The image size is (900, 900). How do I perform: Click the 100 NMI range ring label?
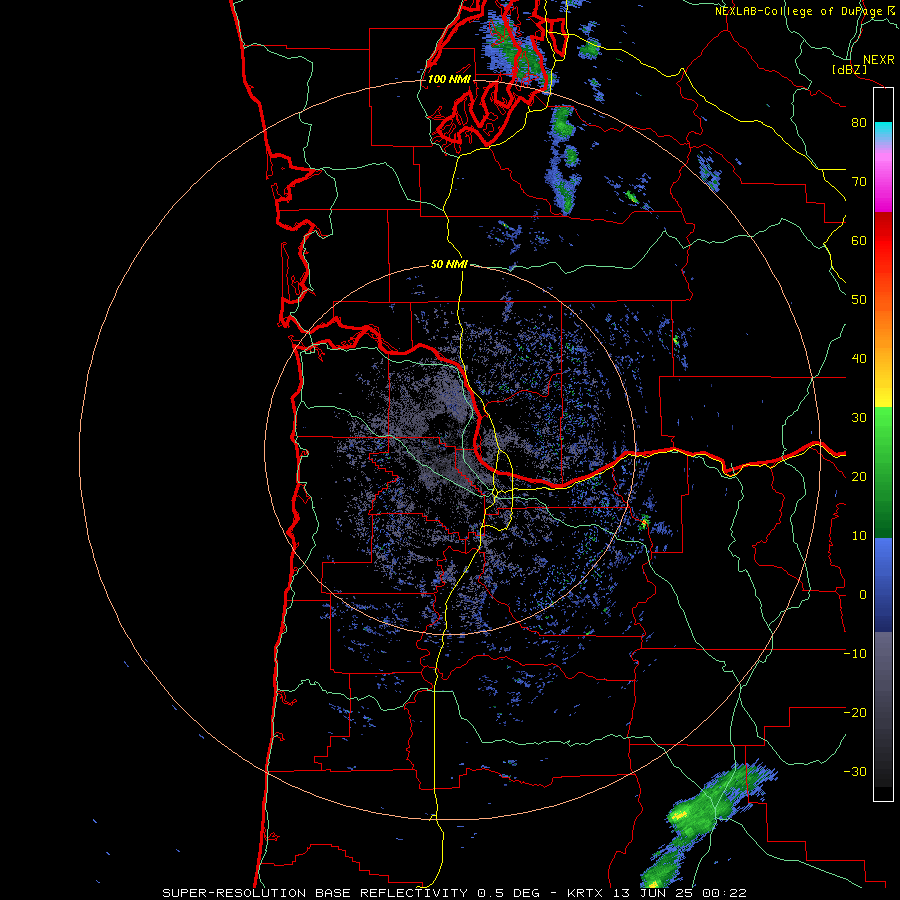448,79
